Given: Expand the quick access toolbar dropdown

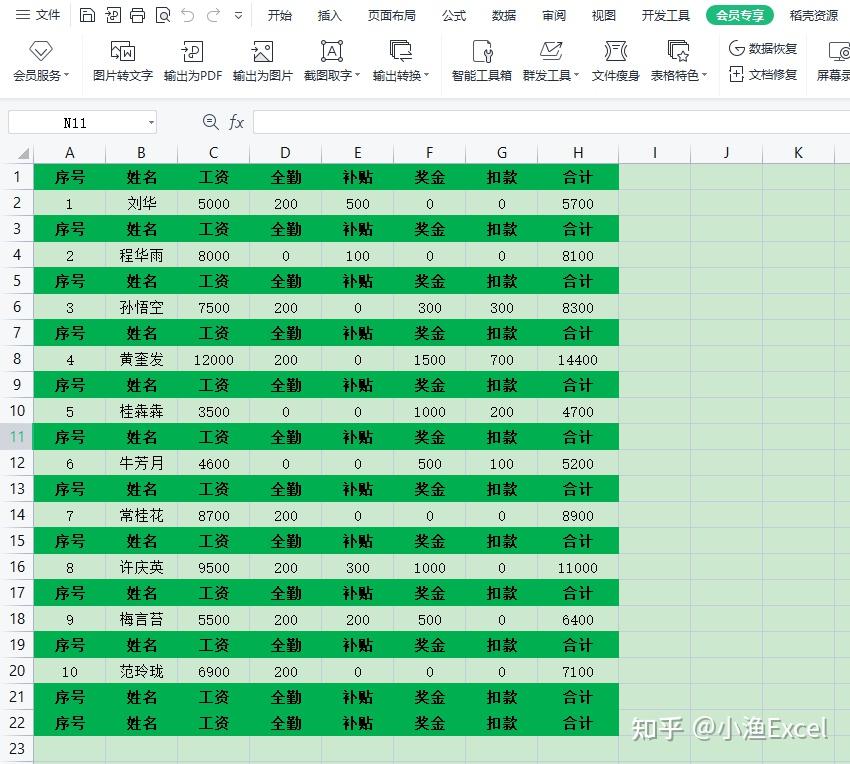Looking at the screenshot, I should (x=238, y=16).
